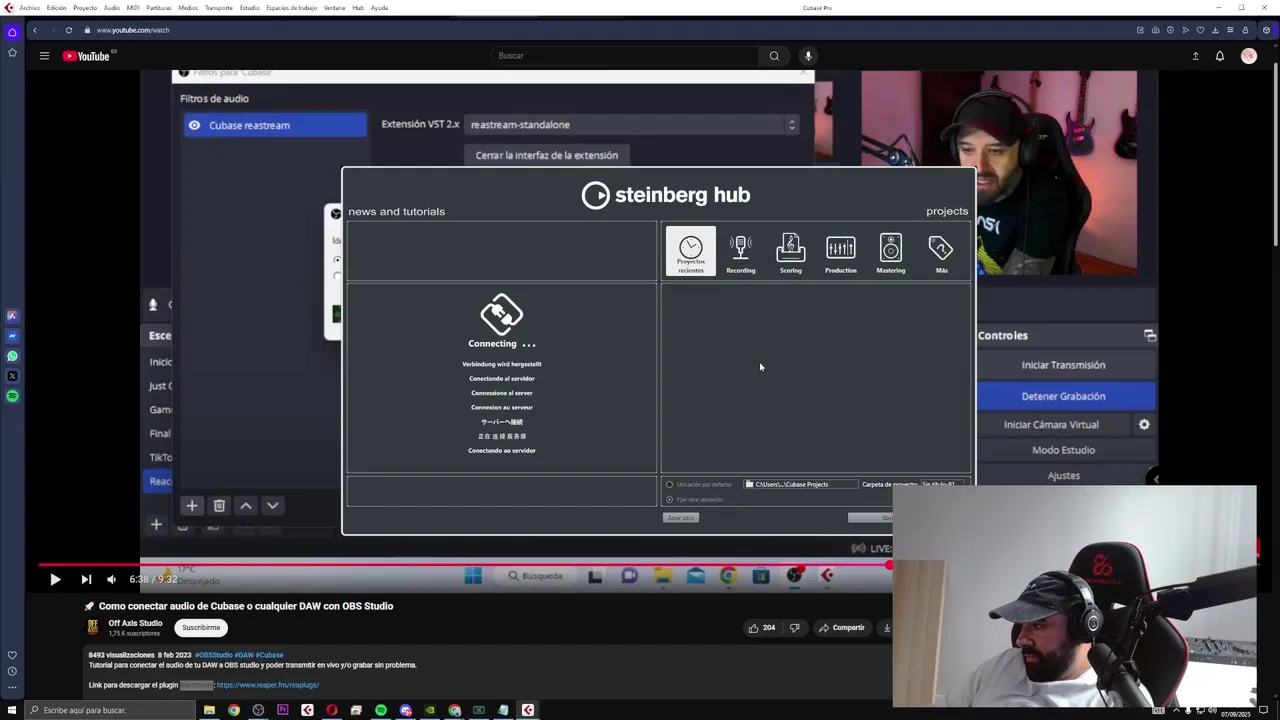Click Iniciar Cámara Virtual button
This screenshot has height=720, width=1280.
point(1051,425)
